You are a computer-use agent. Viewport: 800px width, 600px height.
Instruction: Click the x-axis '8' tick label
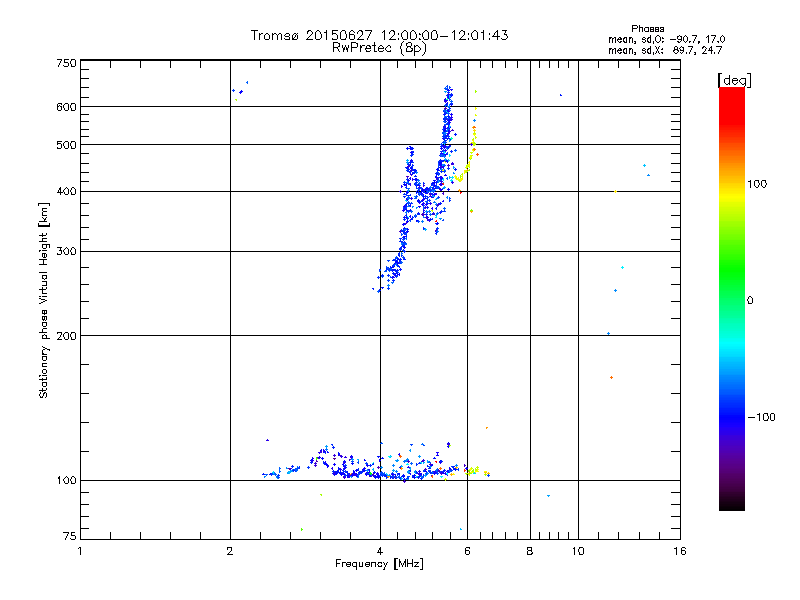[x=530, y=551]
